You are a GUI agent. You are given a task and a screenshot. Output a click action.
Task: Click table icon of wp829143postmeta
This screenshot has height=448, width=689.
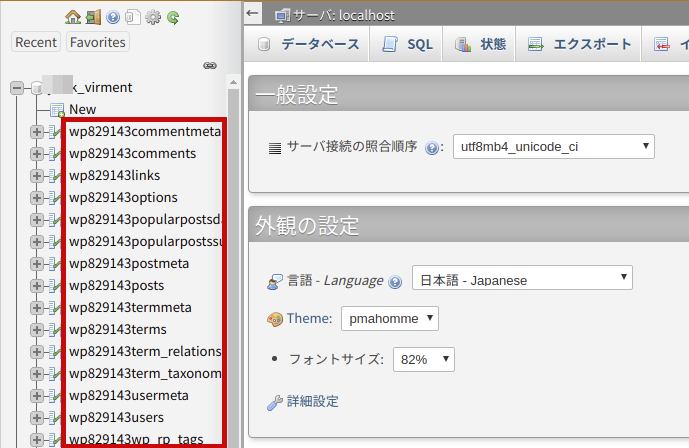coord(54,264)
